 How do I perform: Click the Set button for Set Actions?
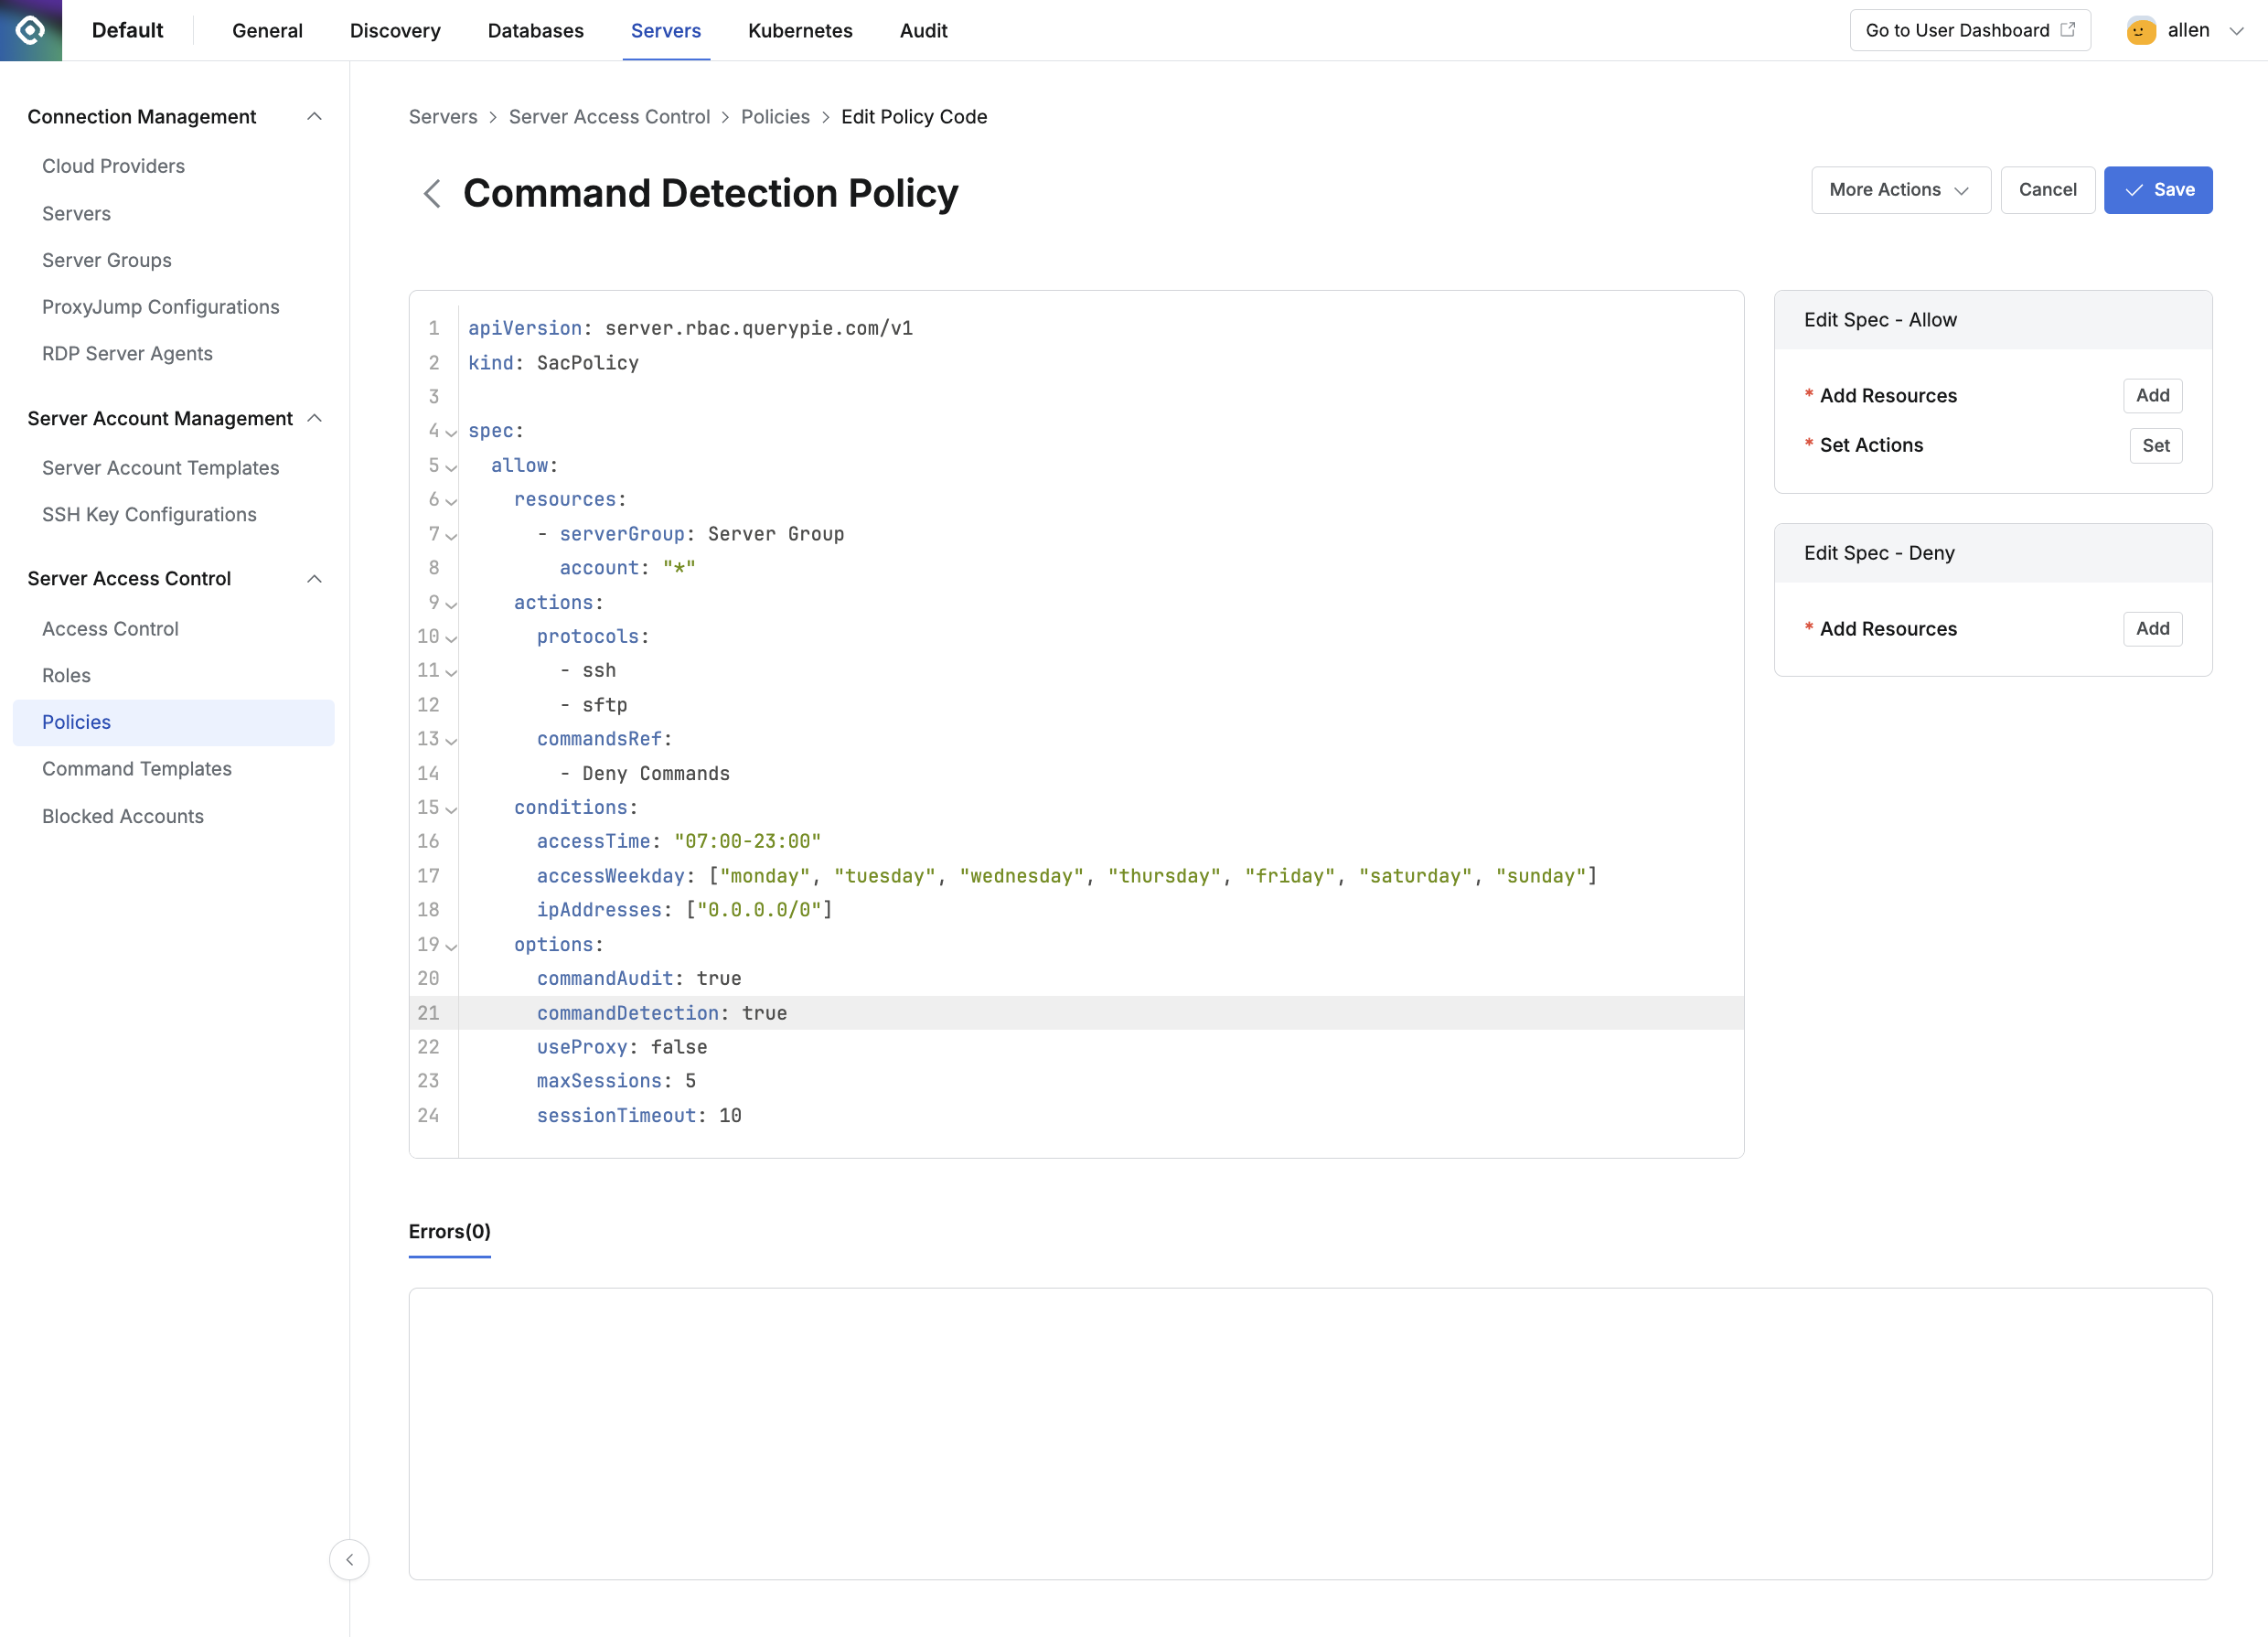2156,446
